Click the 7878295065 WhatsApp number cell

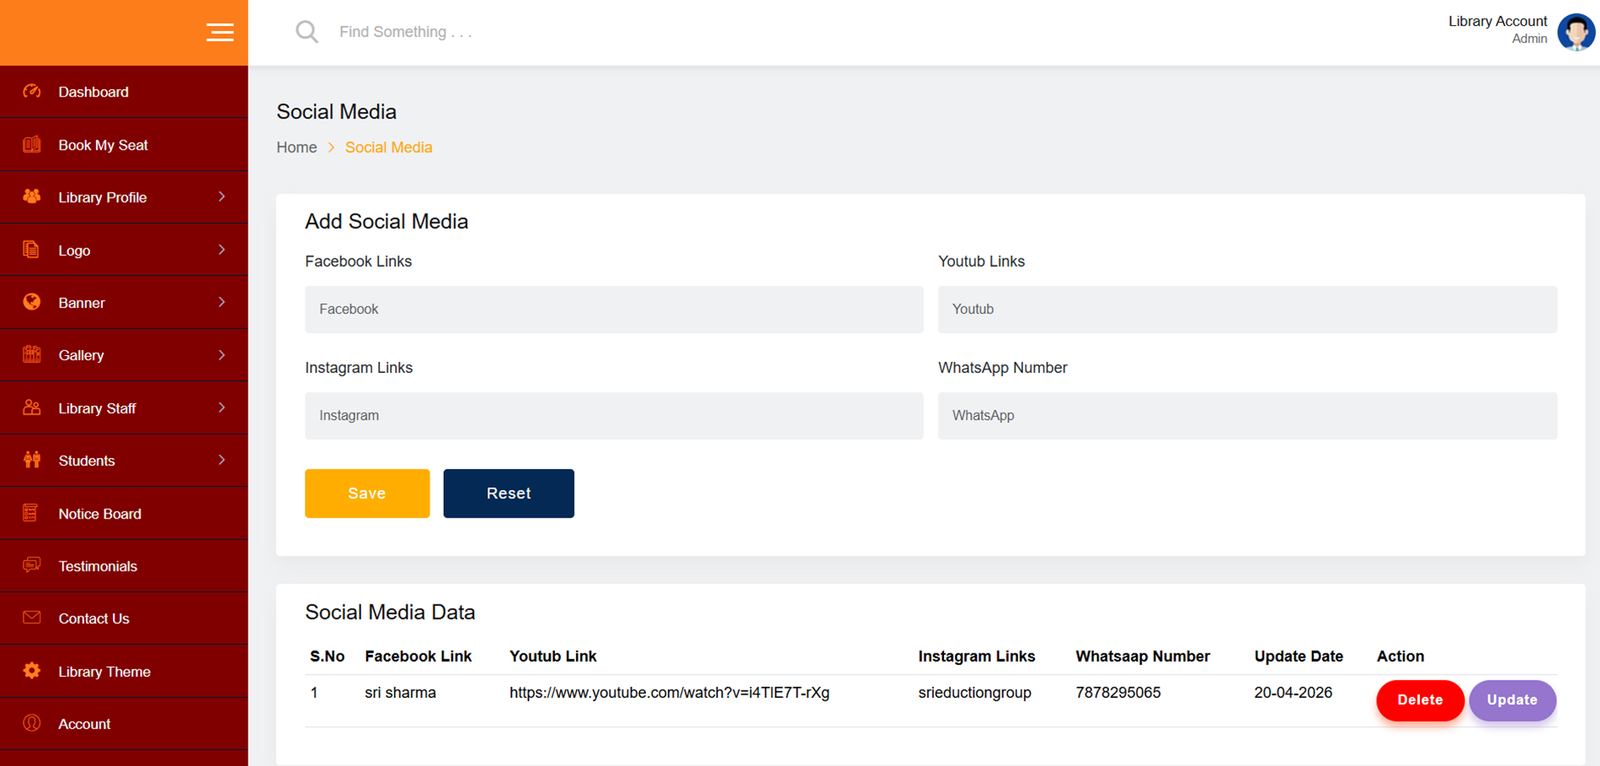[x=1118, y=692]
